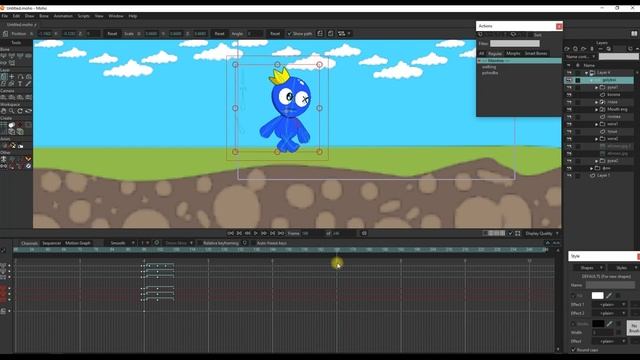640x360 pixels.
Task: Click the No Brush button
Action: (633, 327)
